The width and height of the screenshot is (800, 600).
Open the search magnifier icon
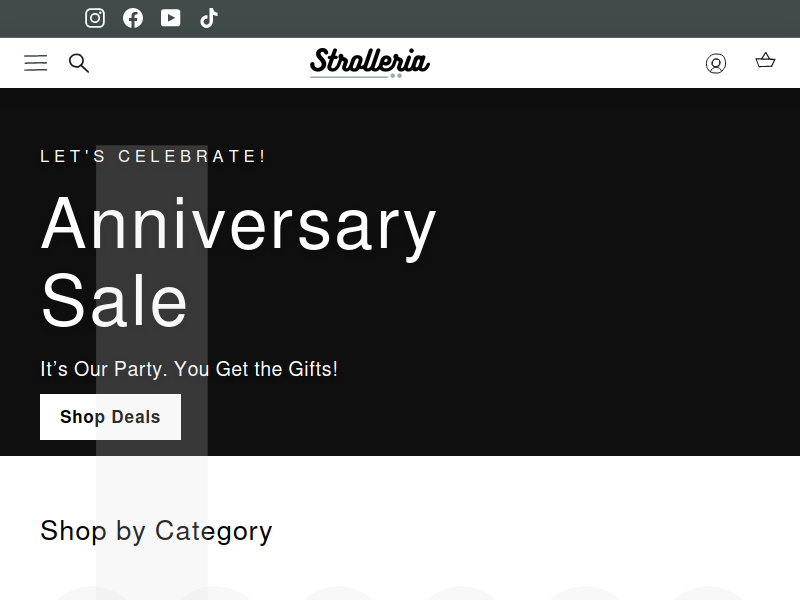coord(79,63)
